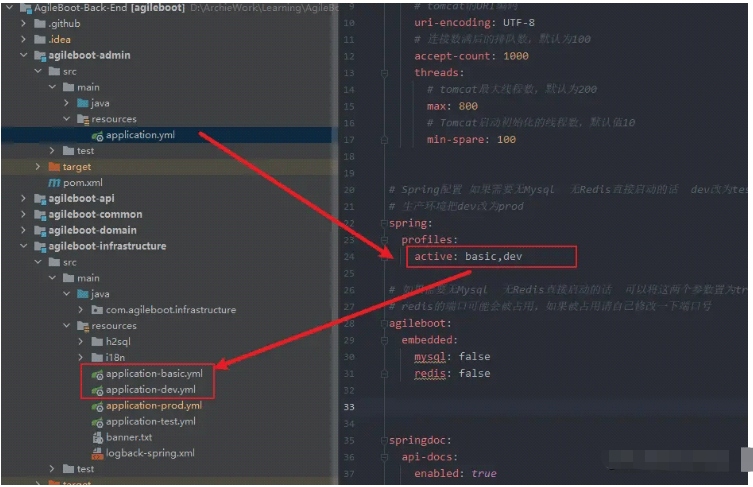Expand the com.agileboot.infrastructure package chevron

[x=81, y=310]
